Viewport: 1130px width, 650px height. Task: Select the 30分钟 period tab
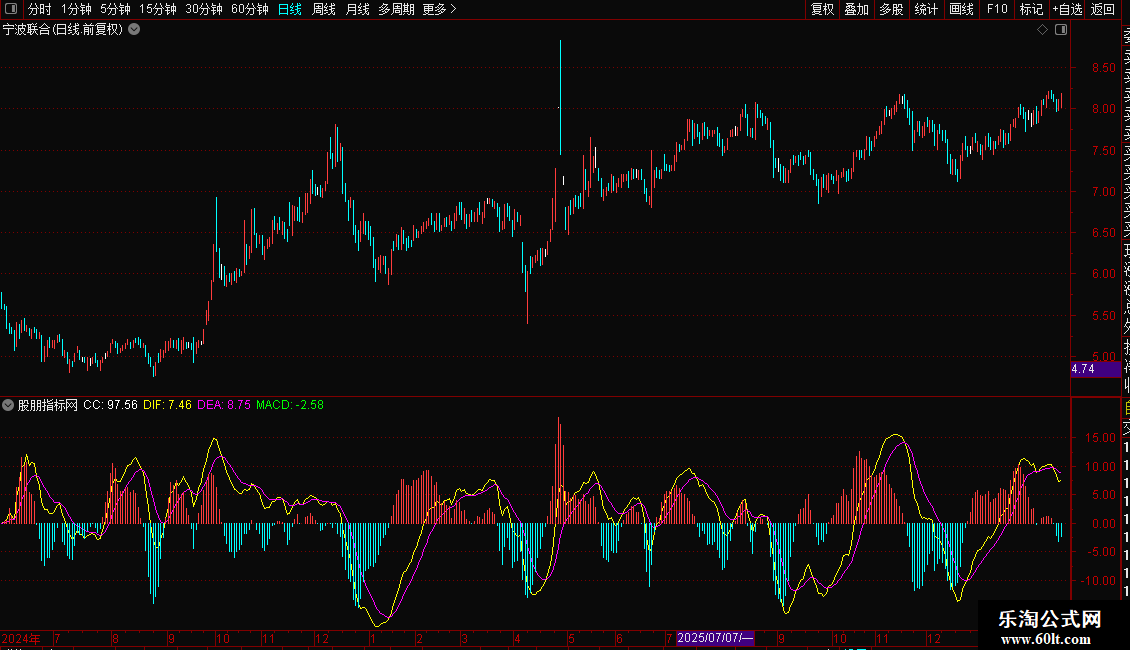pyautogui.click(x=204, y=9)
